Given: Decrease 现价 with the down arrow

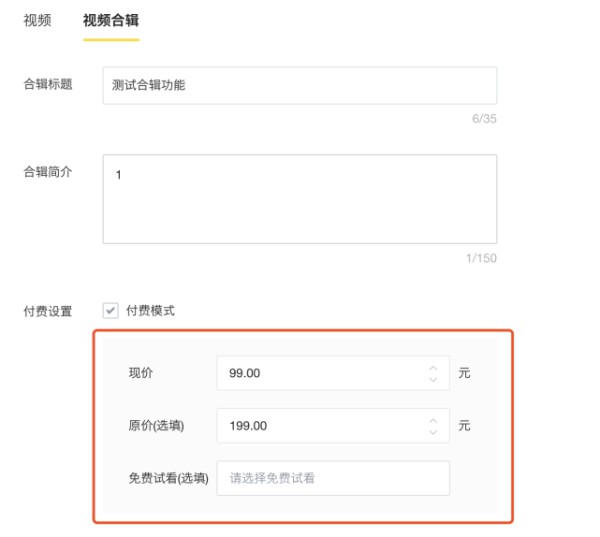Looking at the screenshot, I should tap(433, 380).
